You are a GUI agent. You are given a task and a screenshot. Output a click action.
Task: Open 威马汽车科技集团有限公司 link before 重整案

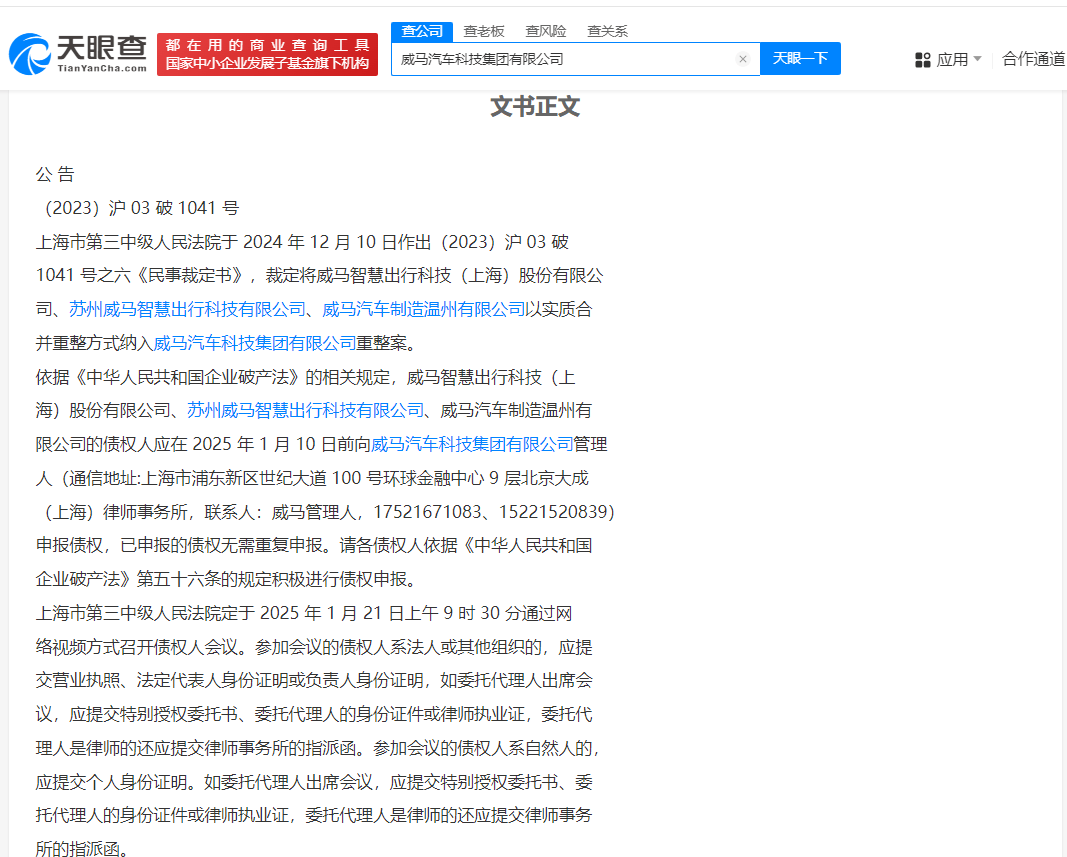pyautogui.click(x=255, y=343)
